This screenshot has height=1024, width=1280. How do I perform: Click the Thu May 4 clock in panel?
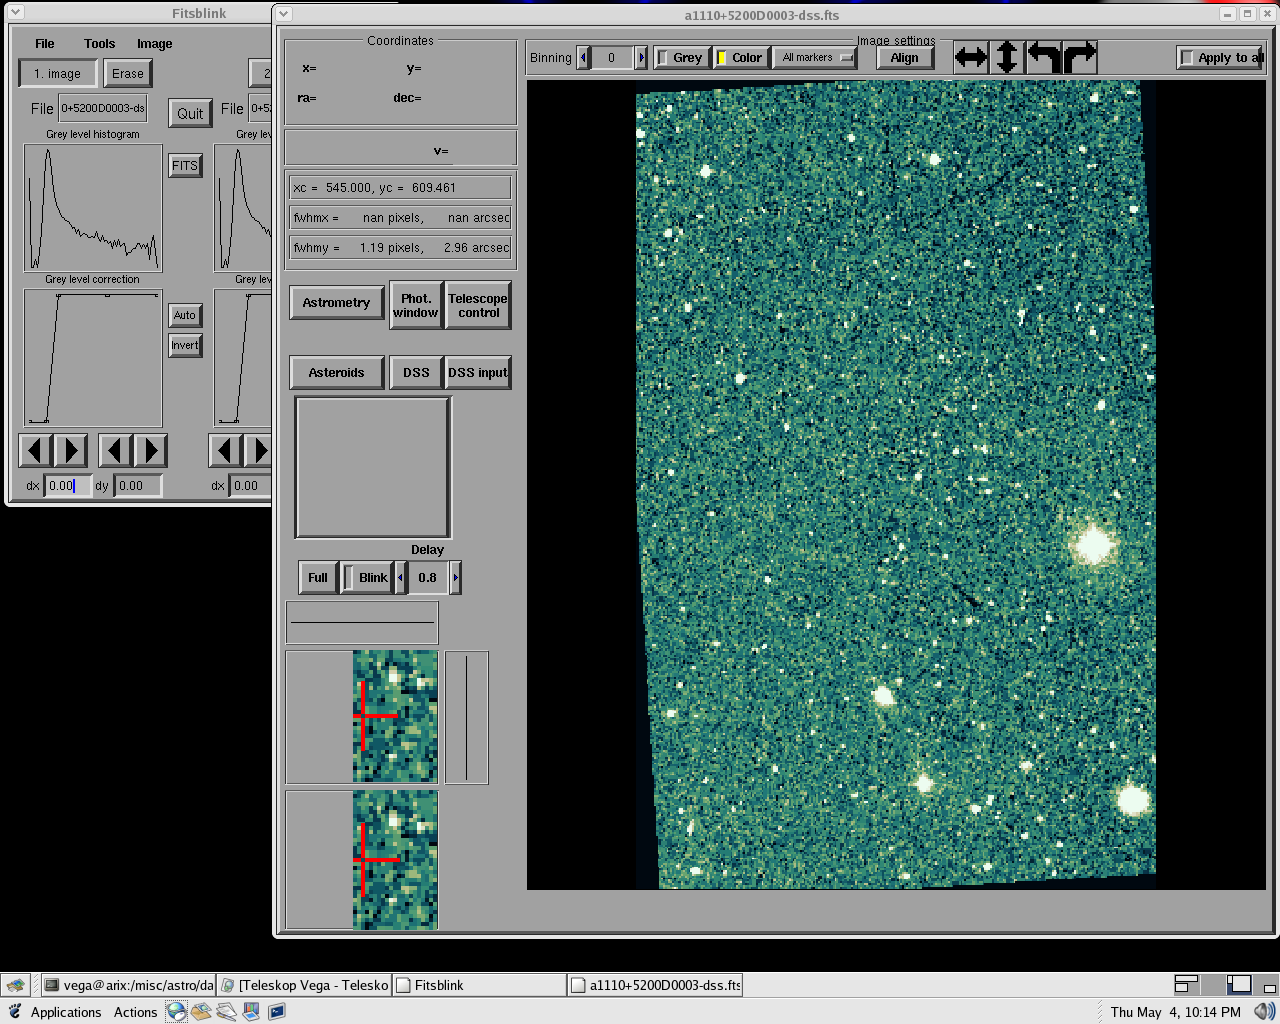click(x=1176, y=1012)
